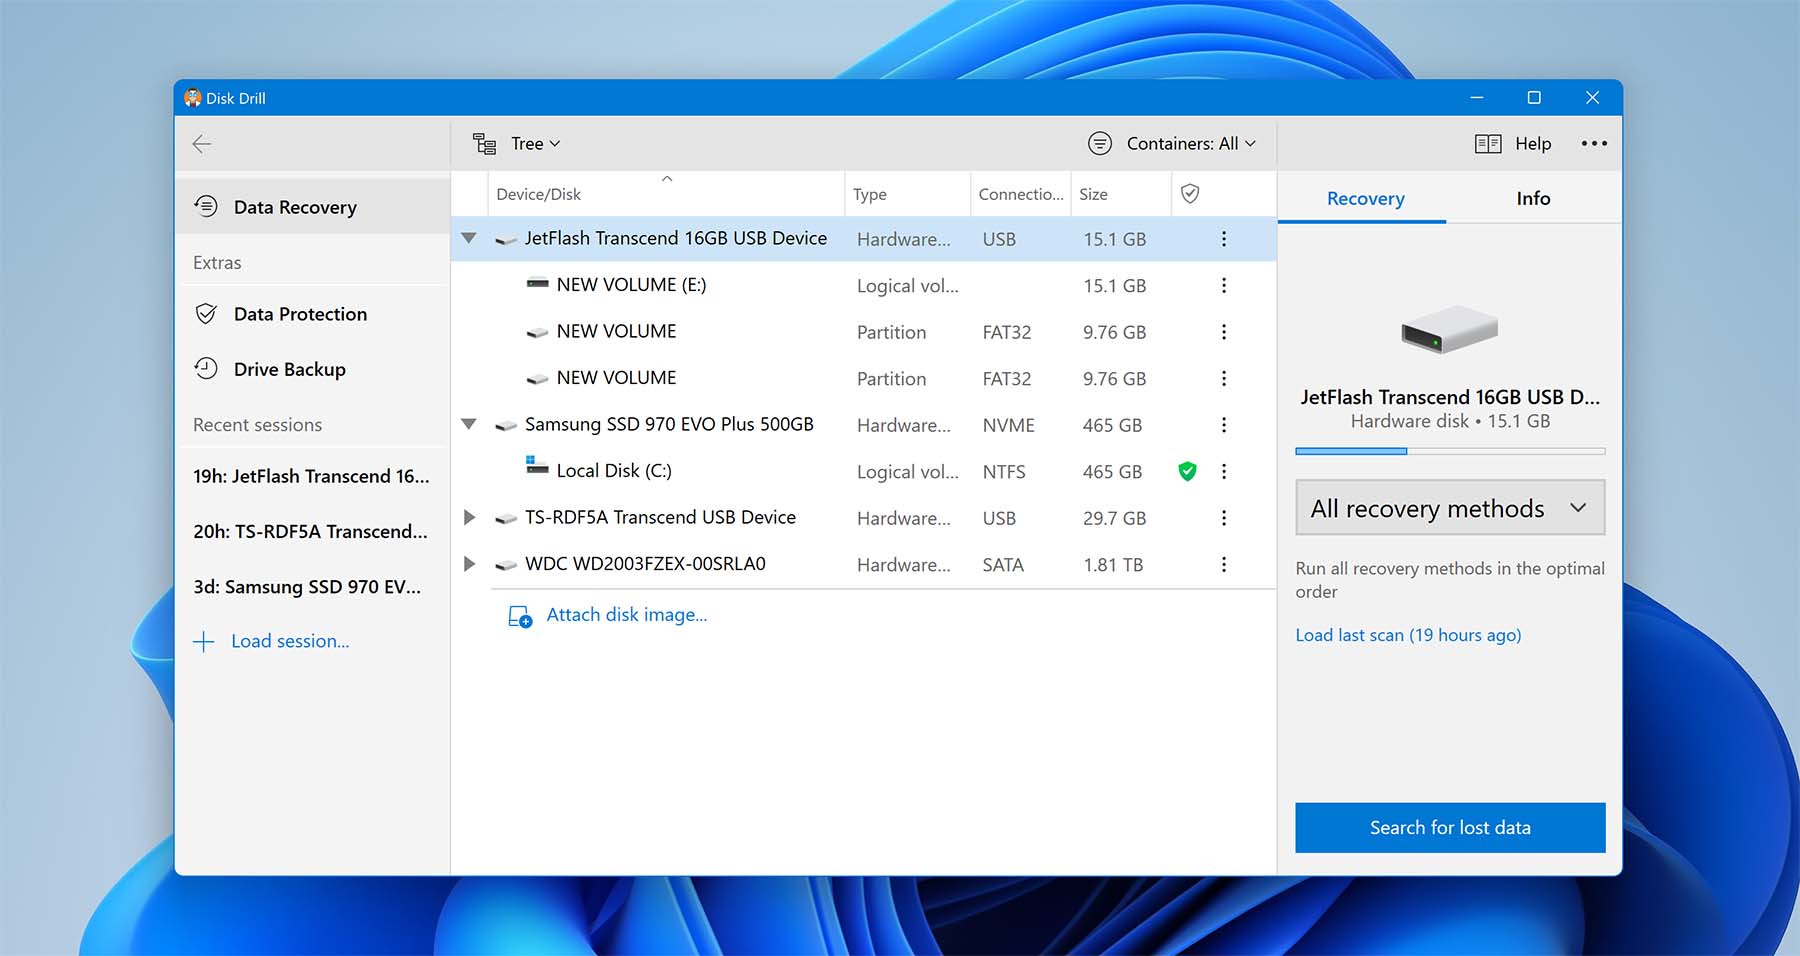This screenshot has width=1800, height=956.
Task: Click the Help book icon
Action: [1488, 144]
